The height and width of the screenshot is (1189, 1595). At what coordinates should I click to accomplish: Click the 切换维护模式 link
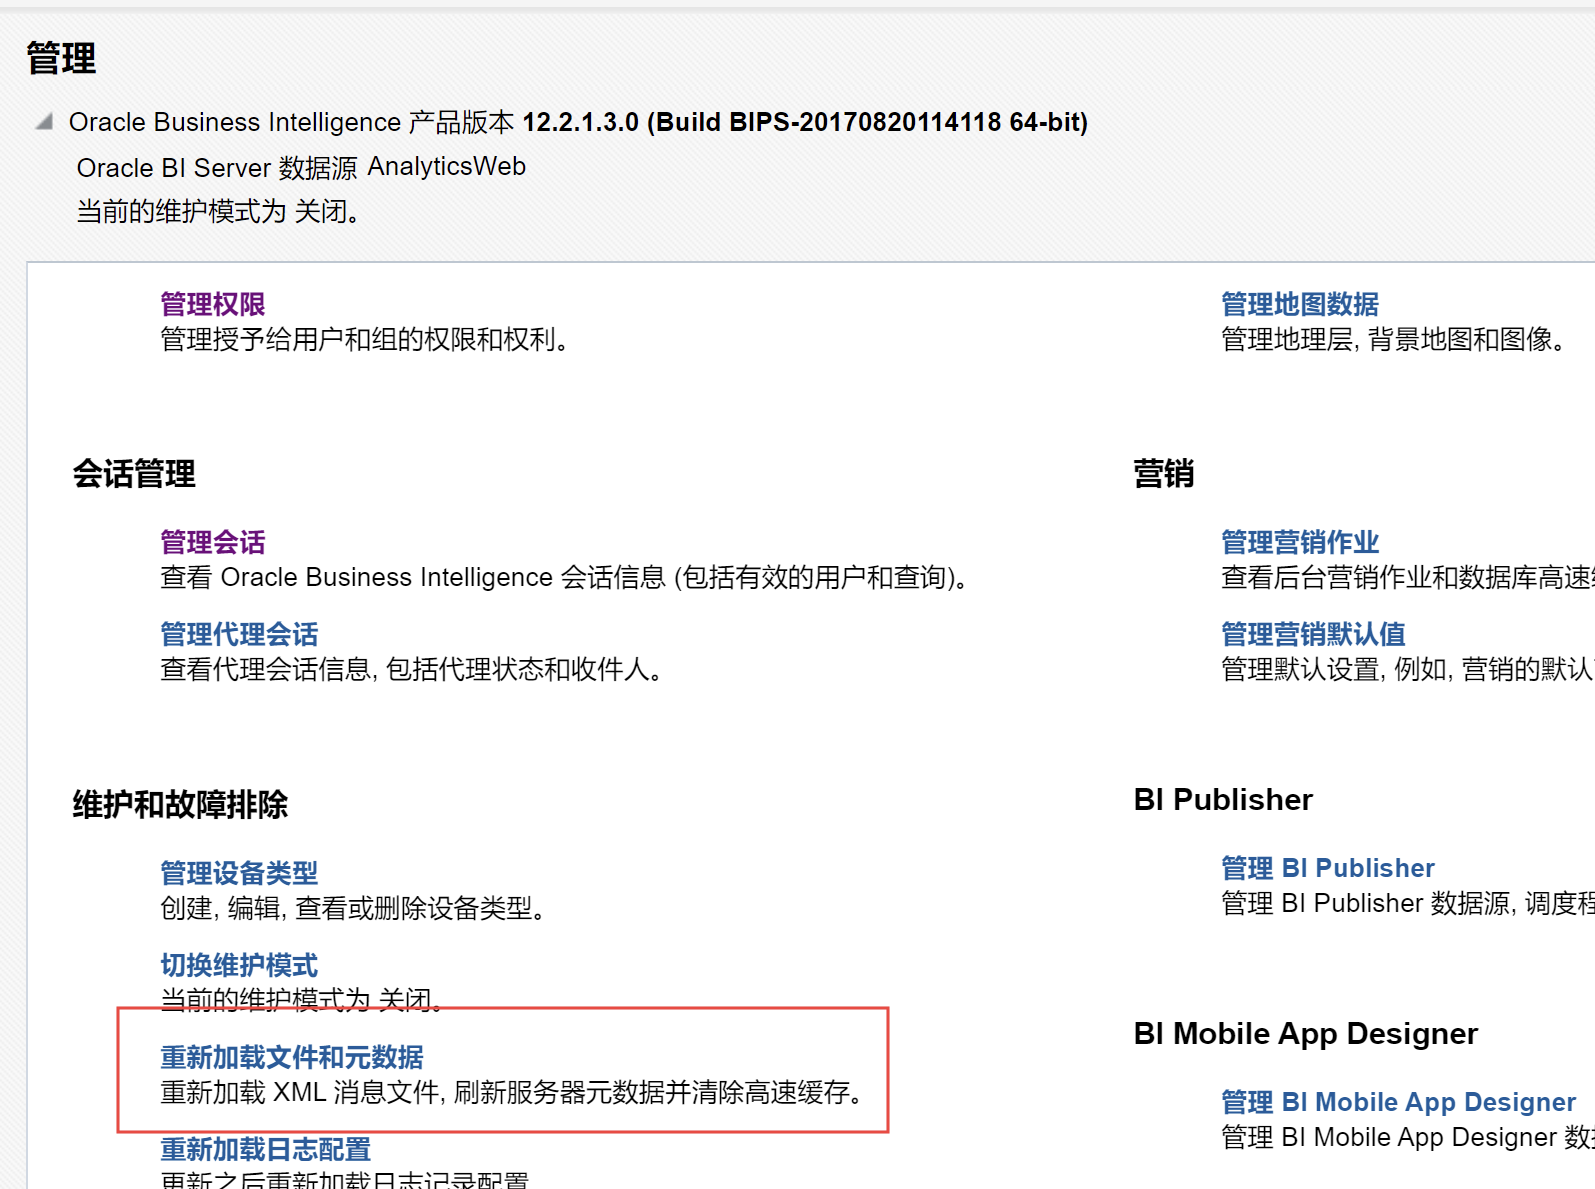(239, 965)
